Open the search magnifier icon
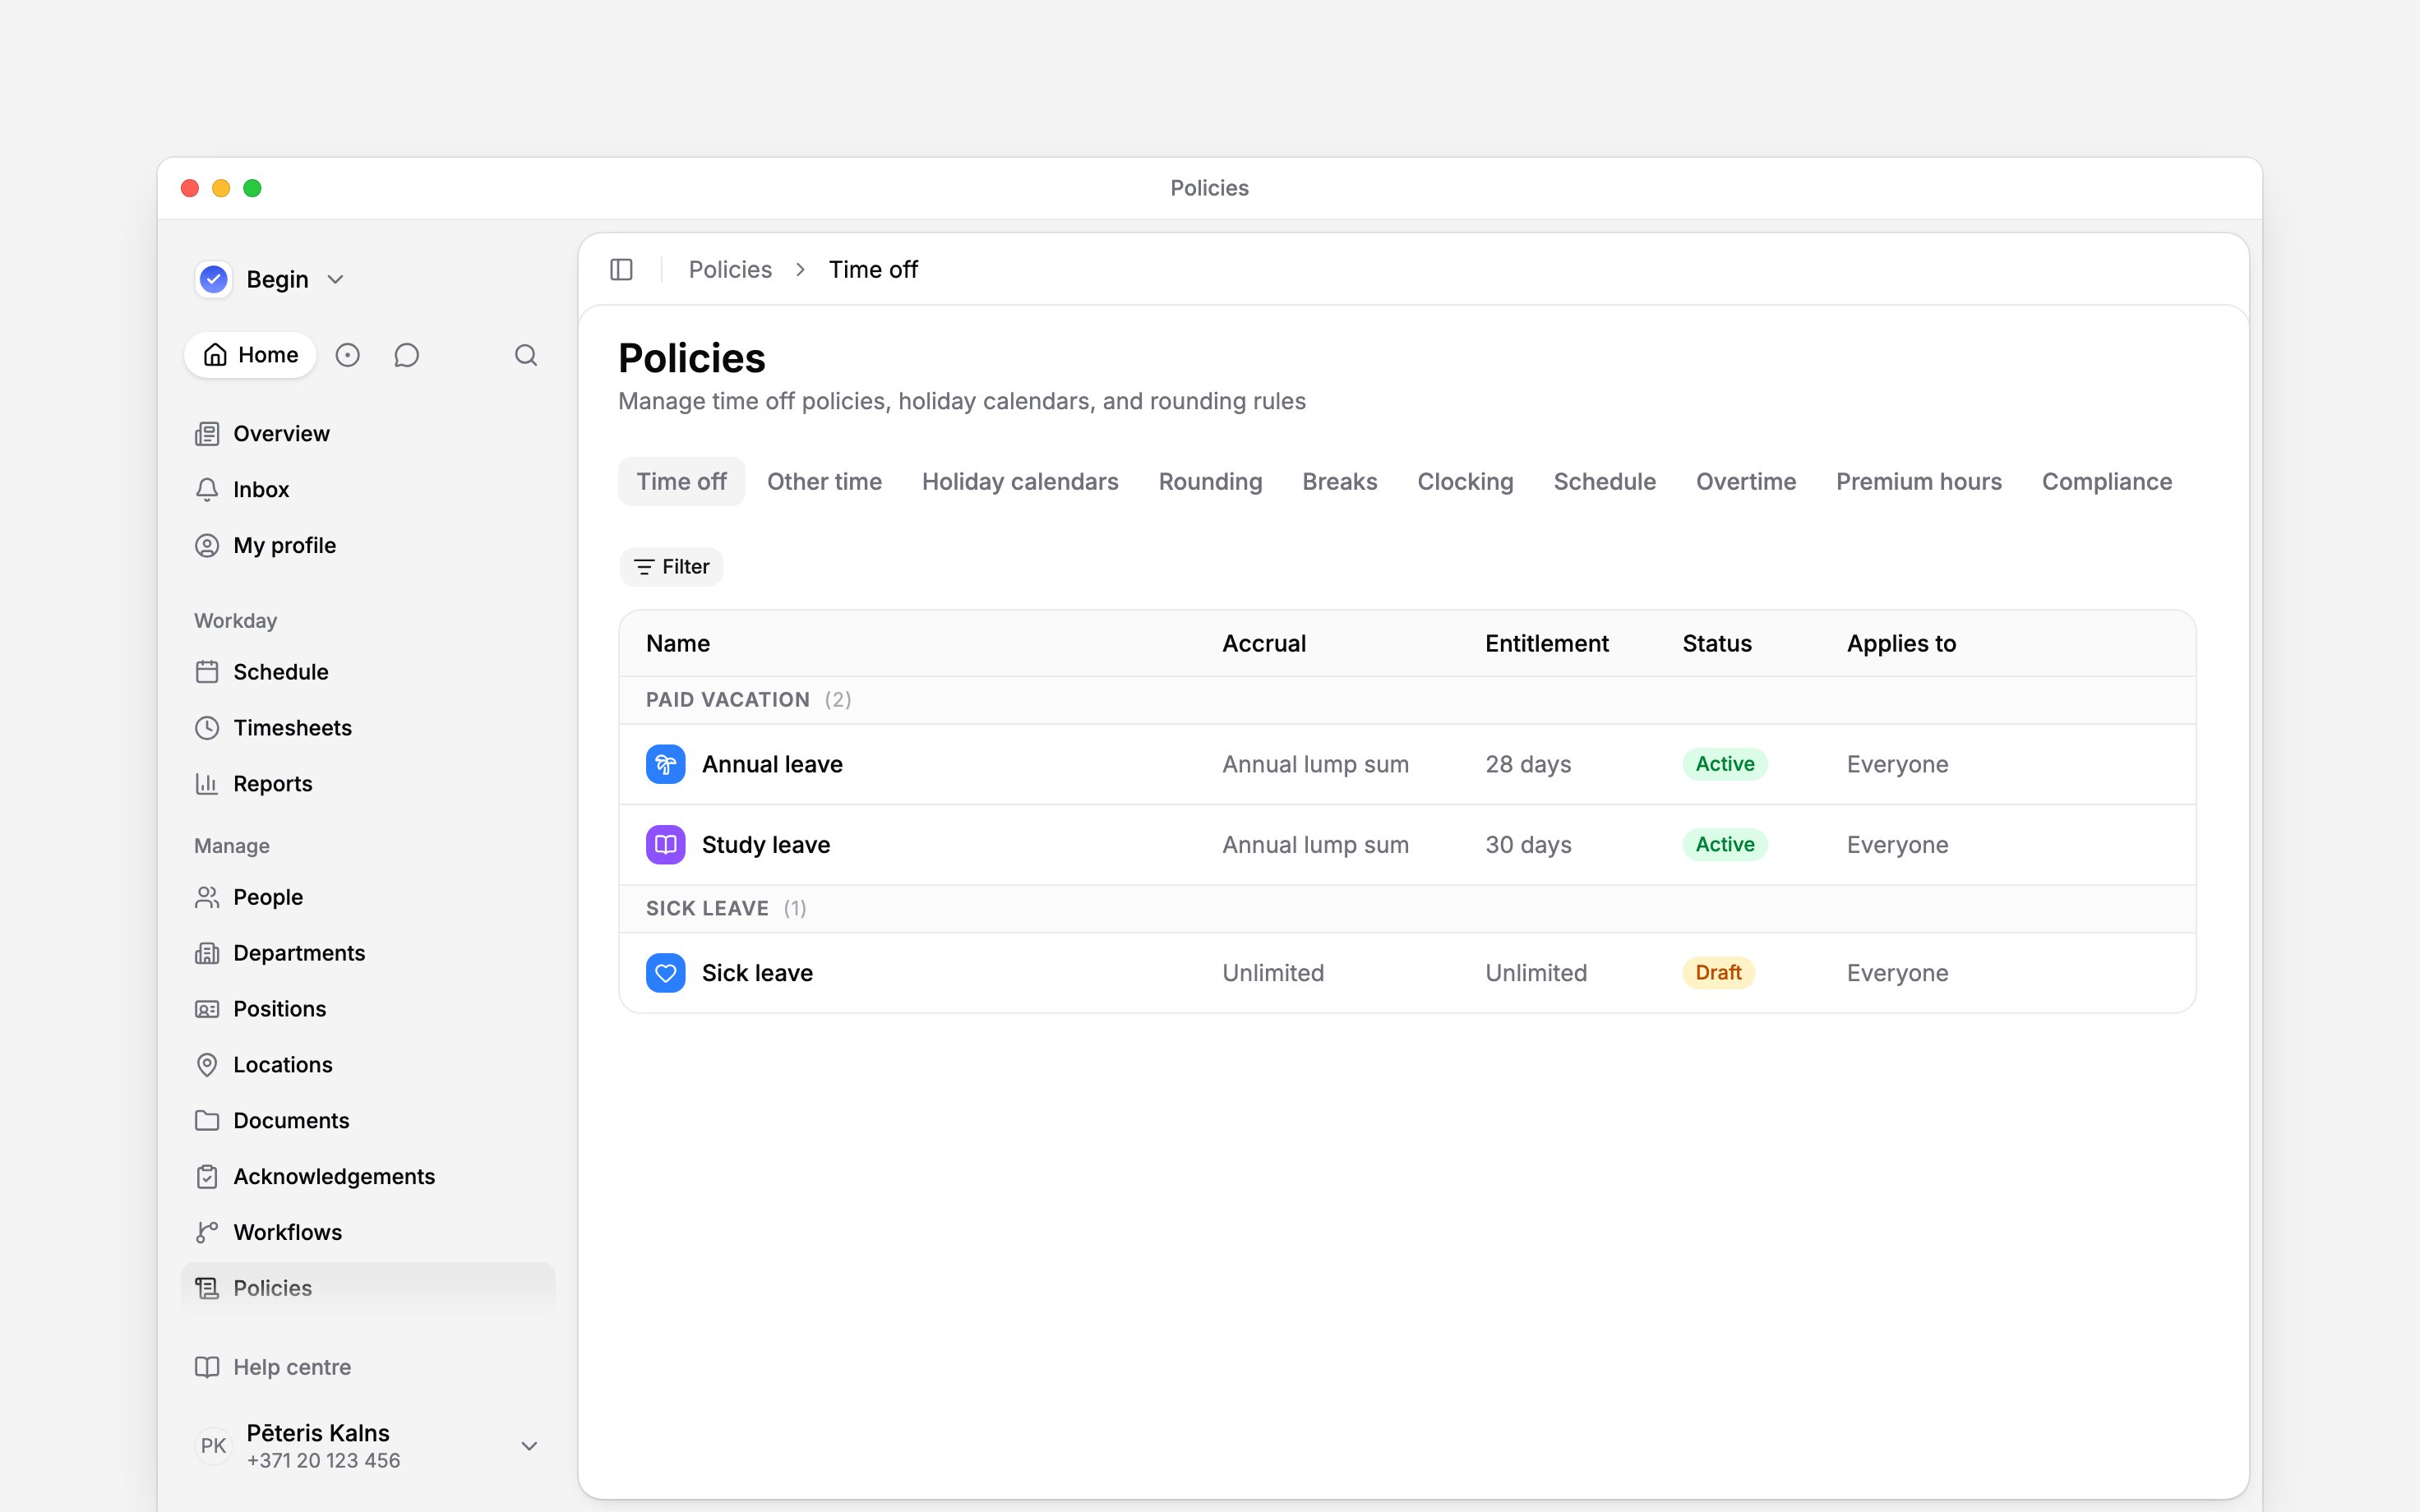The image size is (2420, 1512). click(x=526, y=355)
